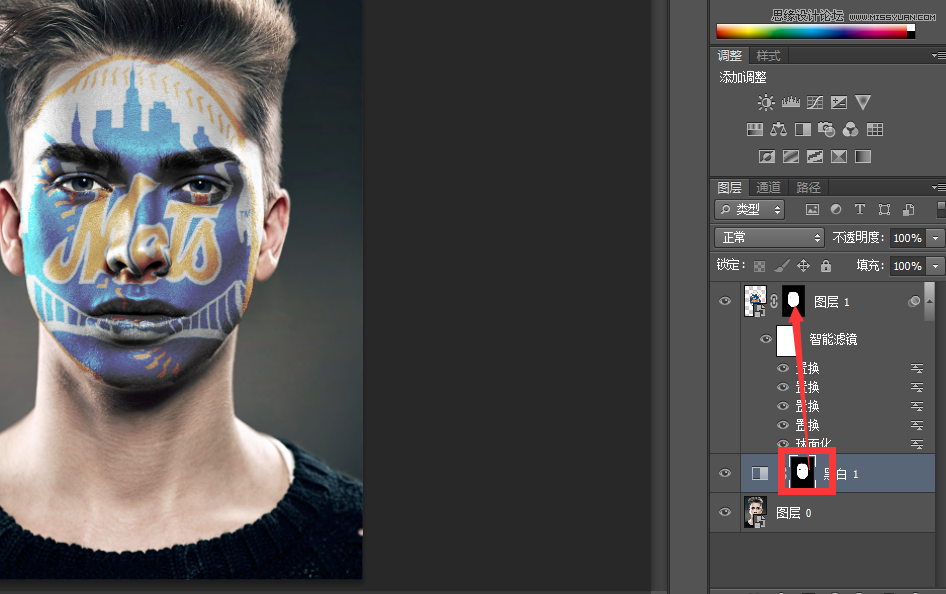This screenshot has width=946, height=594.
Task: Switch to the 路径 tab
Action: coord(808,188)
